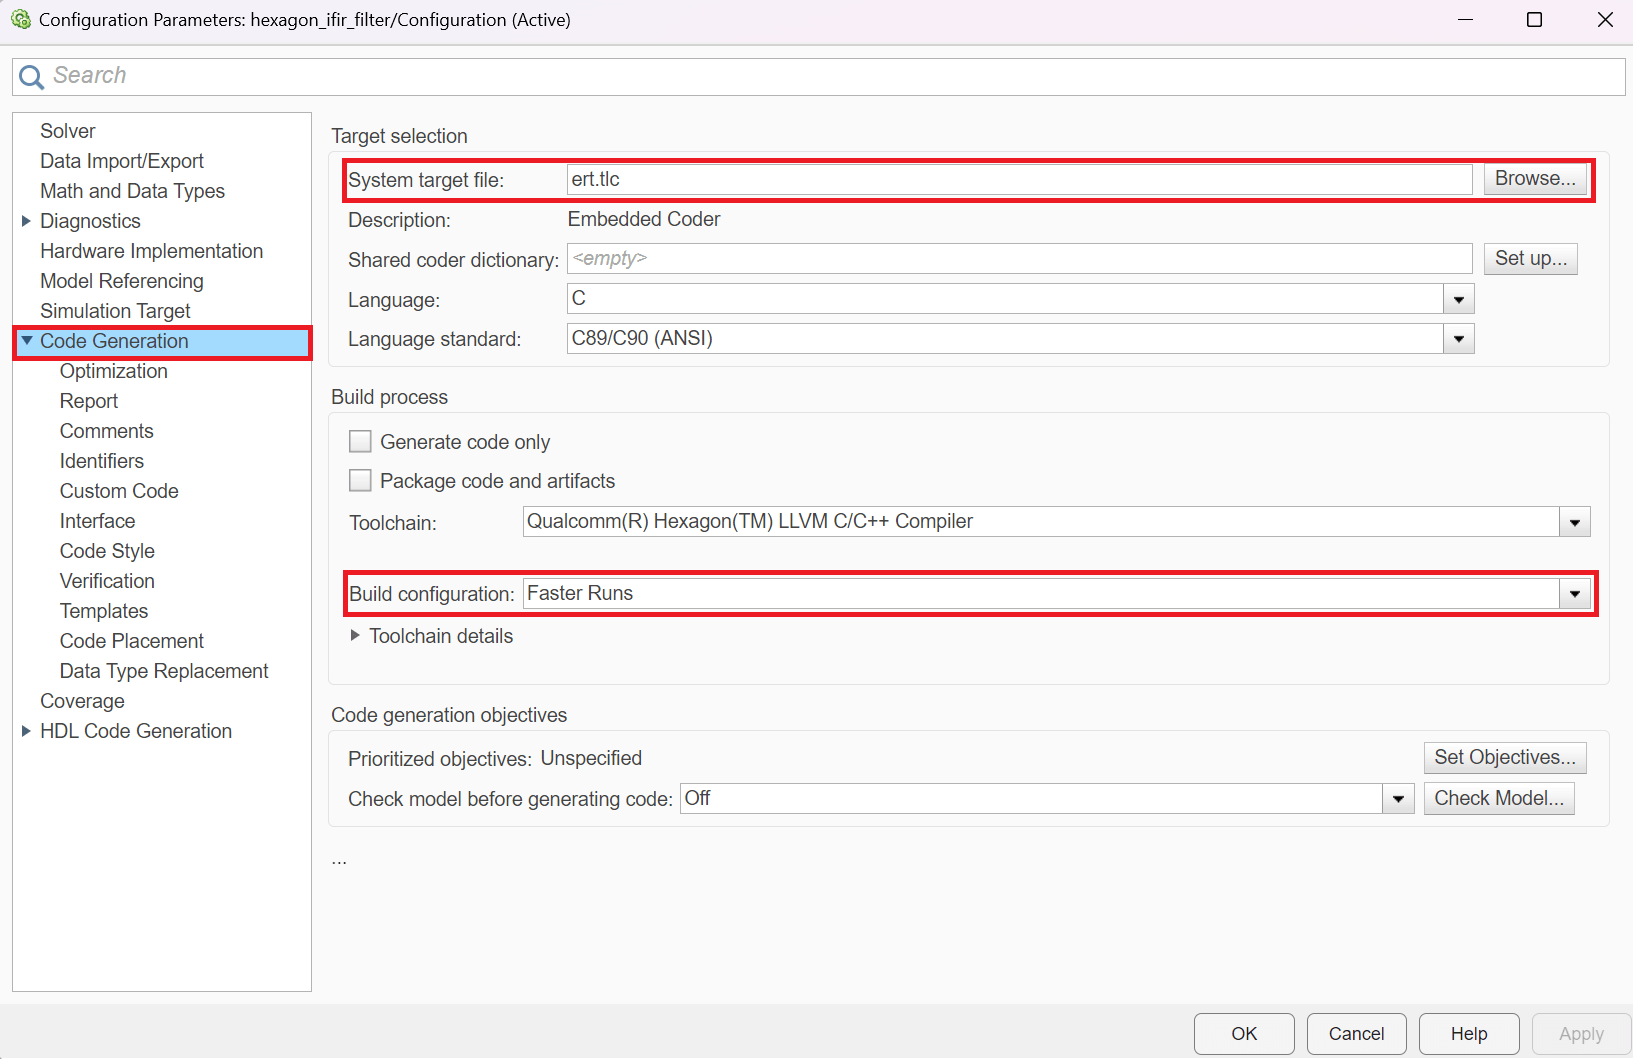Click Set up for shared coder dictionary
1633x1059 pixels.
[1530, 258]
